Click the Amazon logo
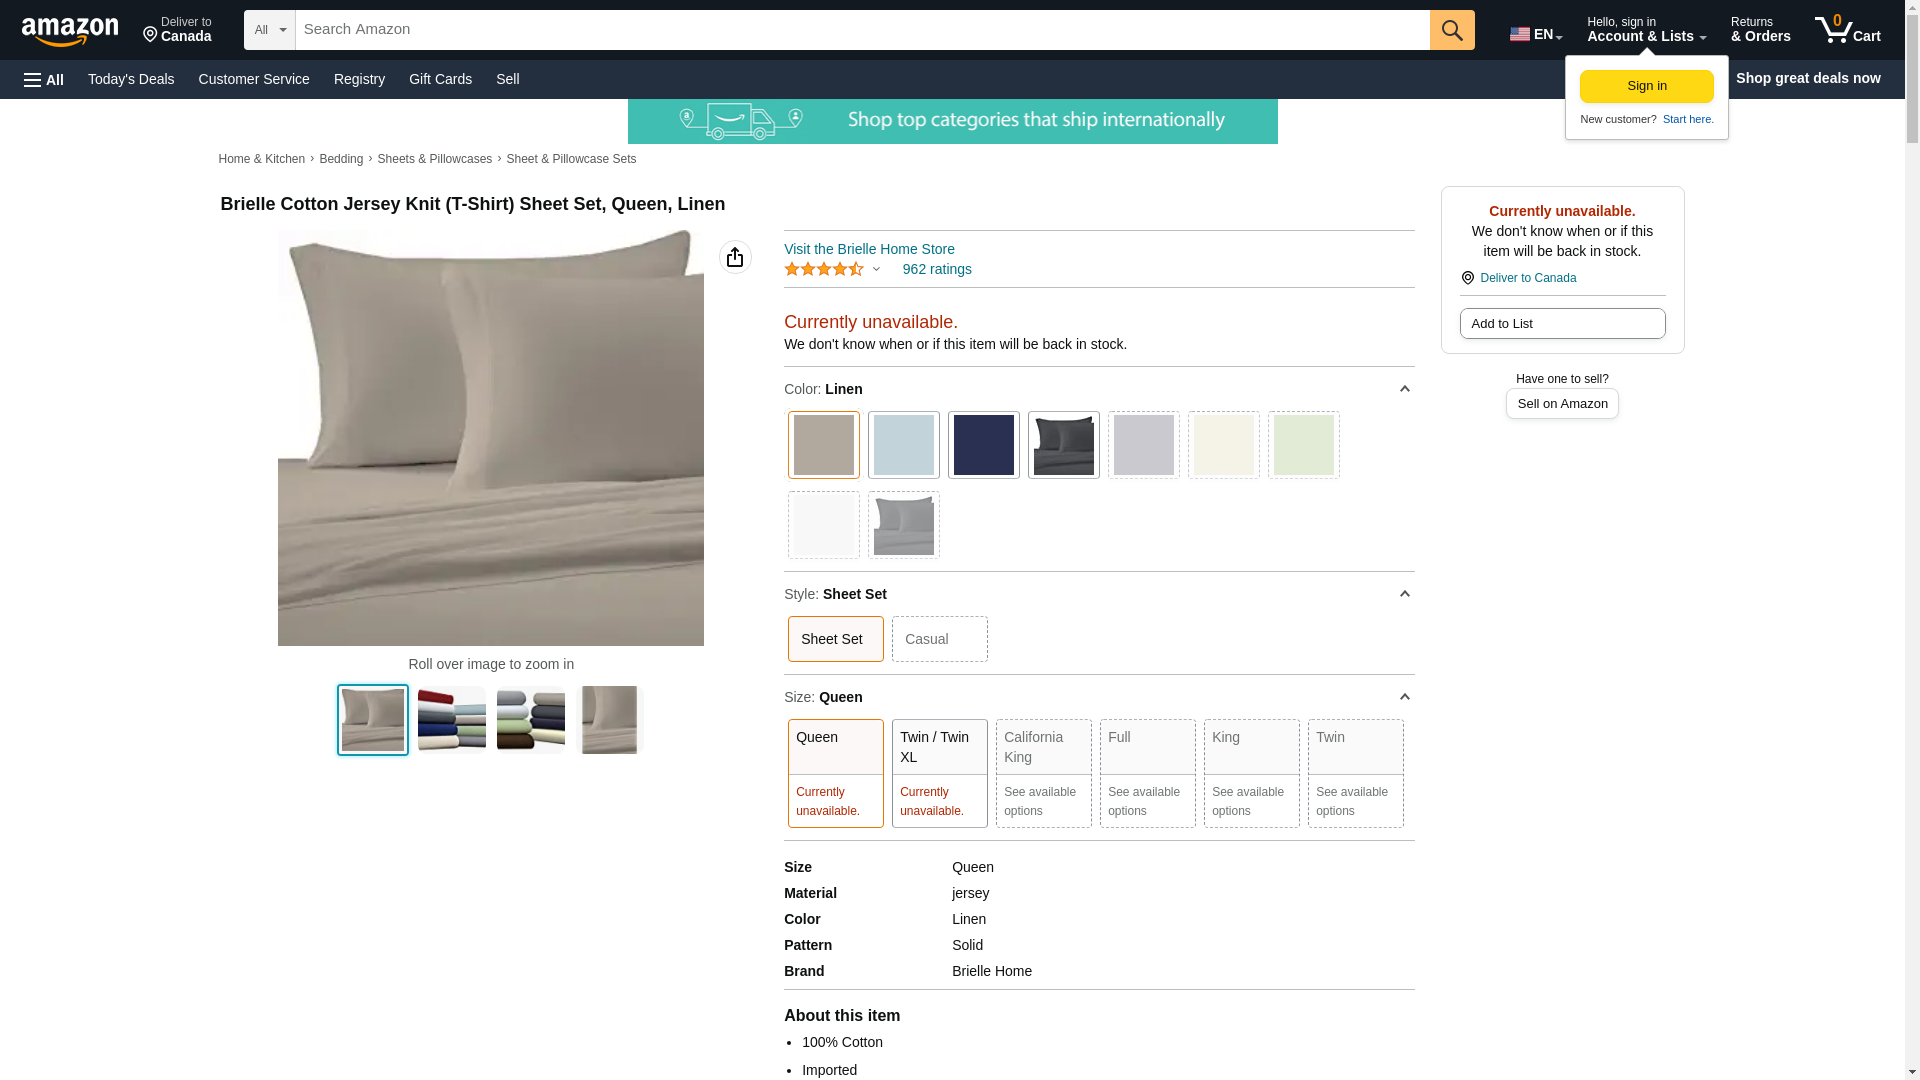The height and width of the screenshot is (1080, 1920). tap(70, 31)
